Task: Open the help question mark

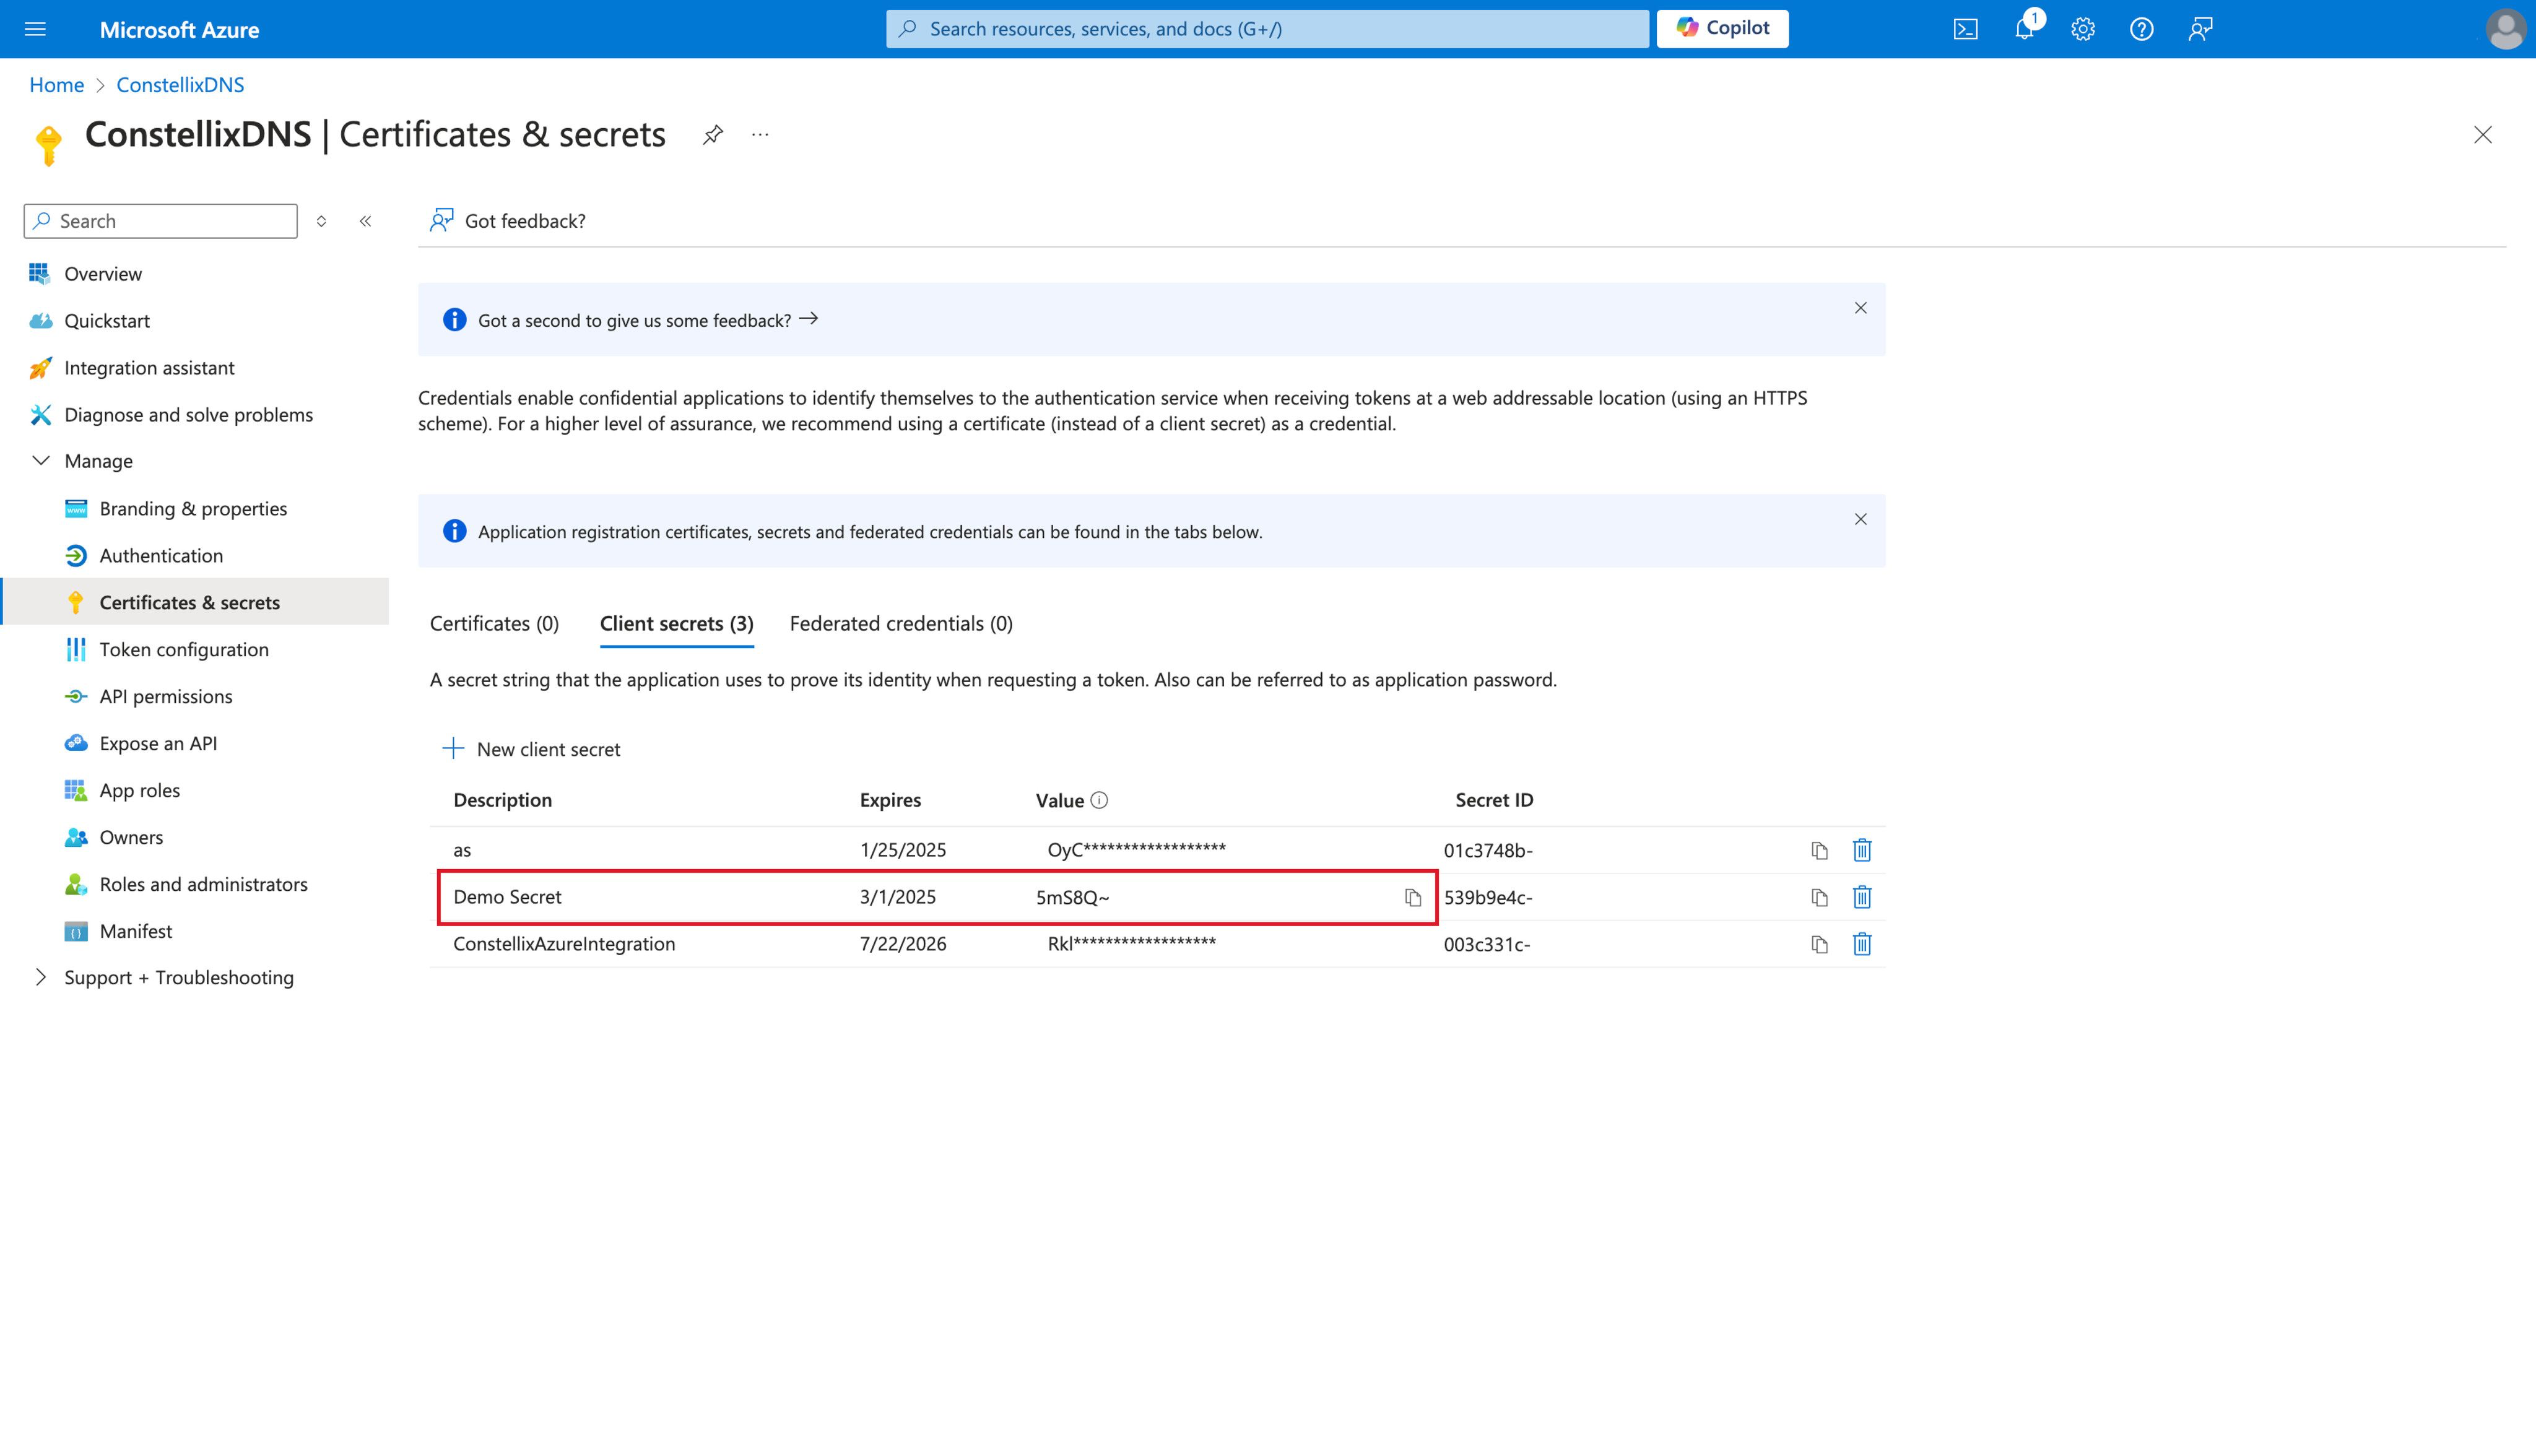Action: [2141, 29]
